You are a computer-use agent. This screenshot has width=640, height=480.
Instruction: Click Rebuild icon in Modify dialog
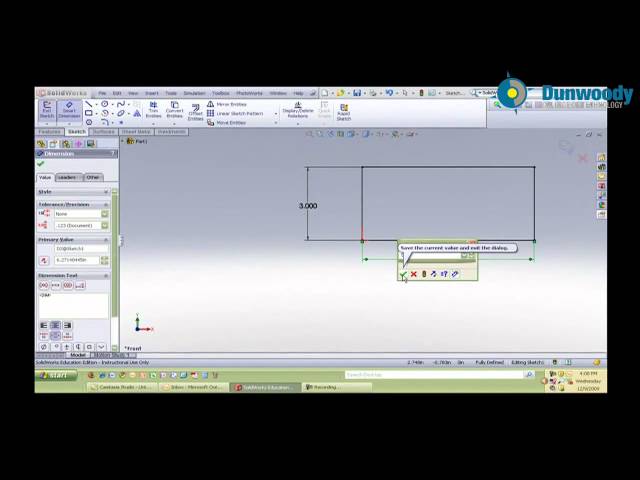[424, 274]
